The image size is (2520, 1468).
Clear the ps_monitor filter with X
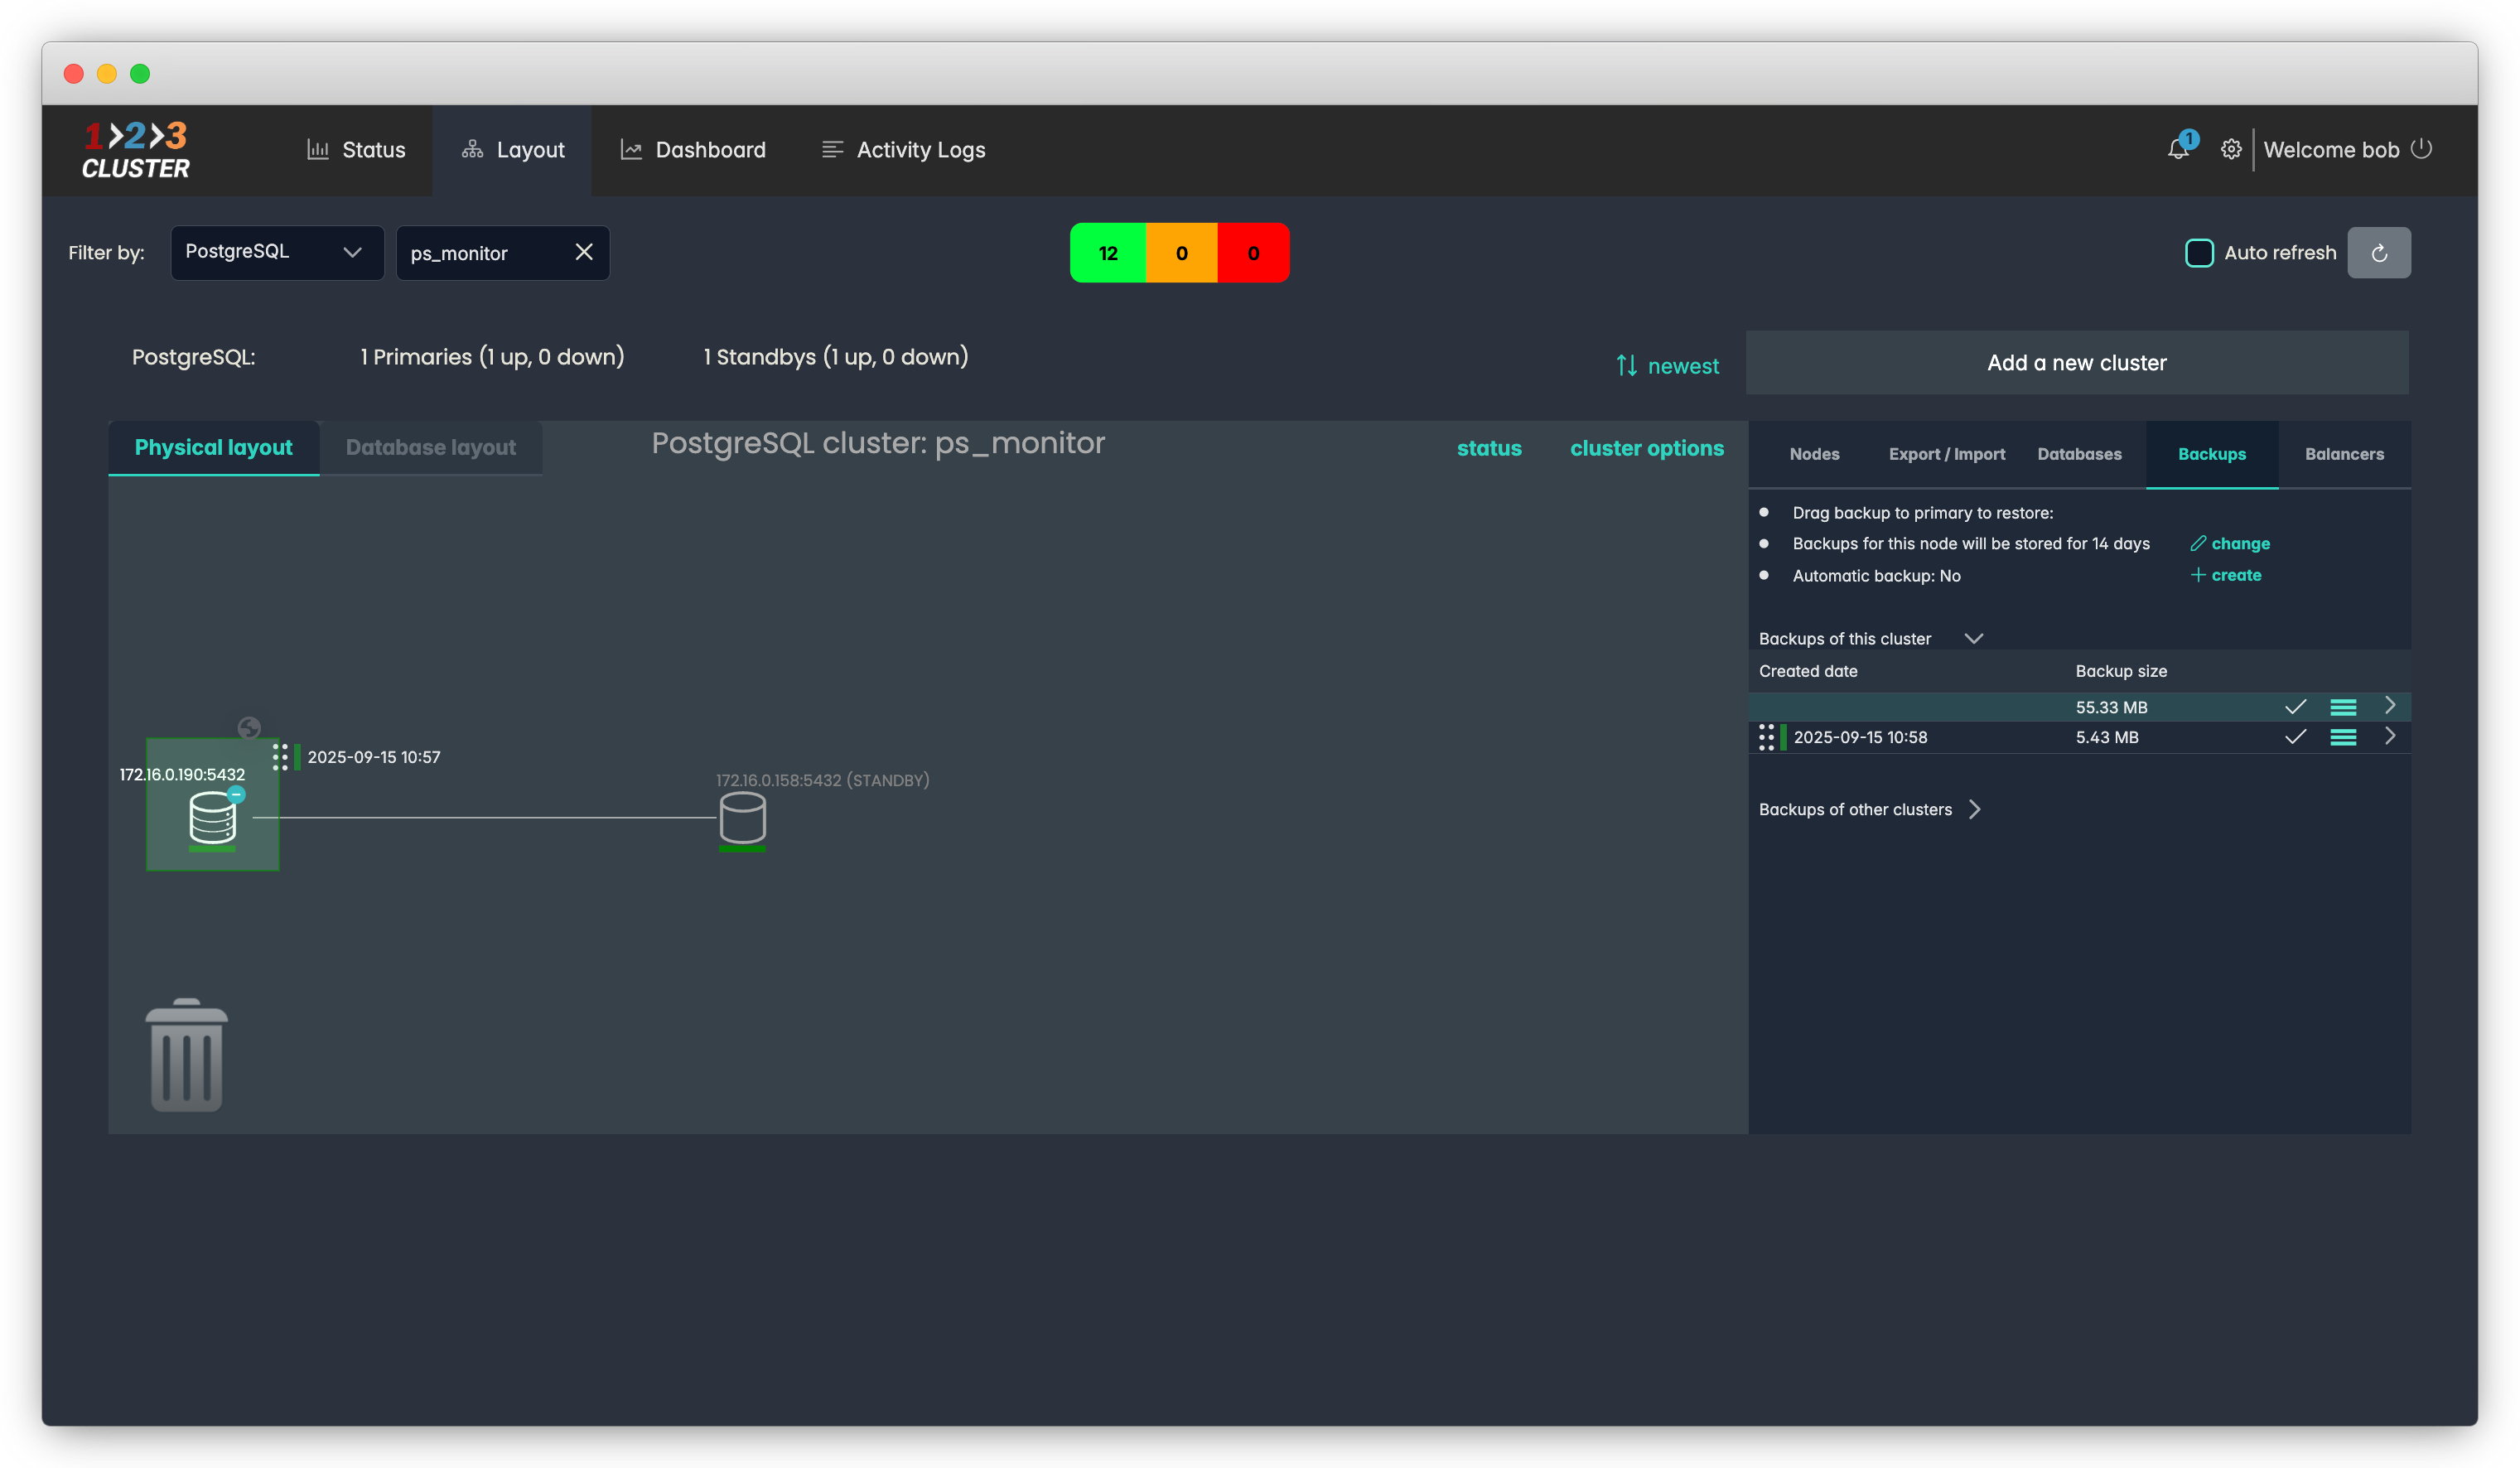(584, 252)
